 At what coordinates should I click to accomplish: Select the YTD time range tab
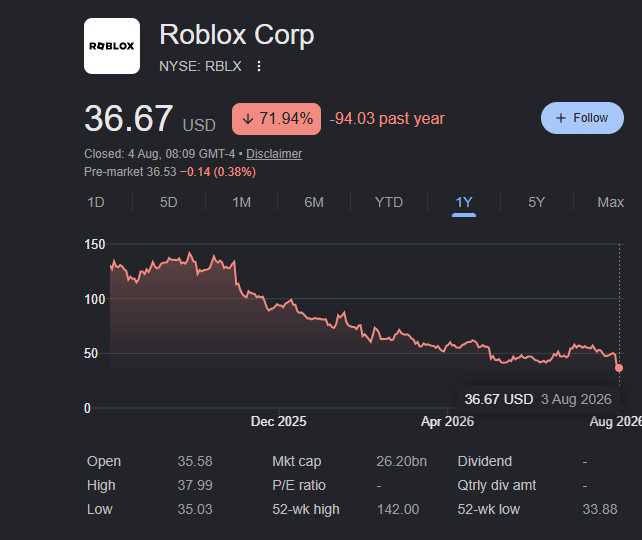(x=389, y=202)
